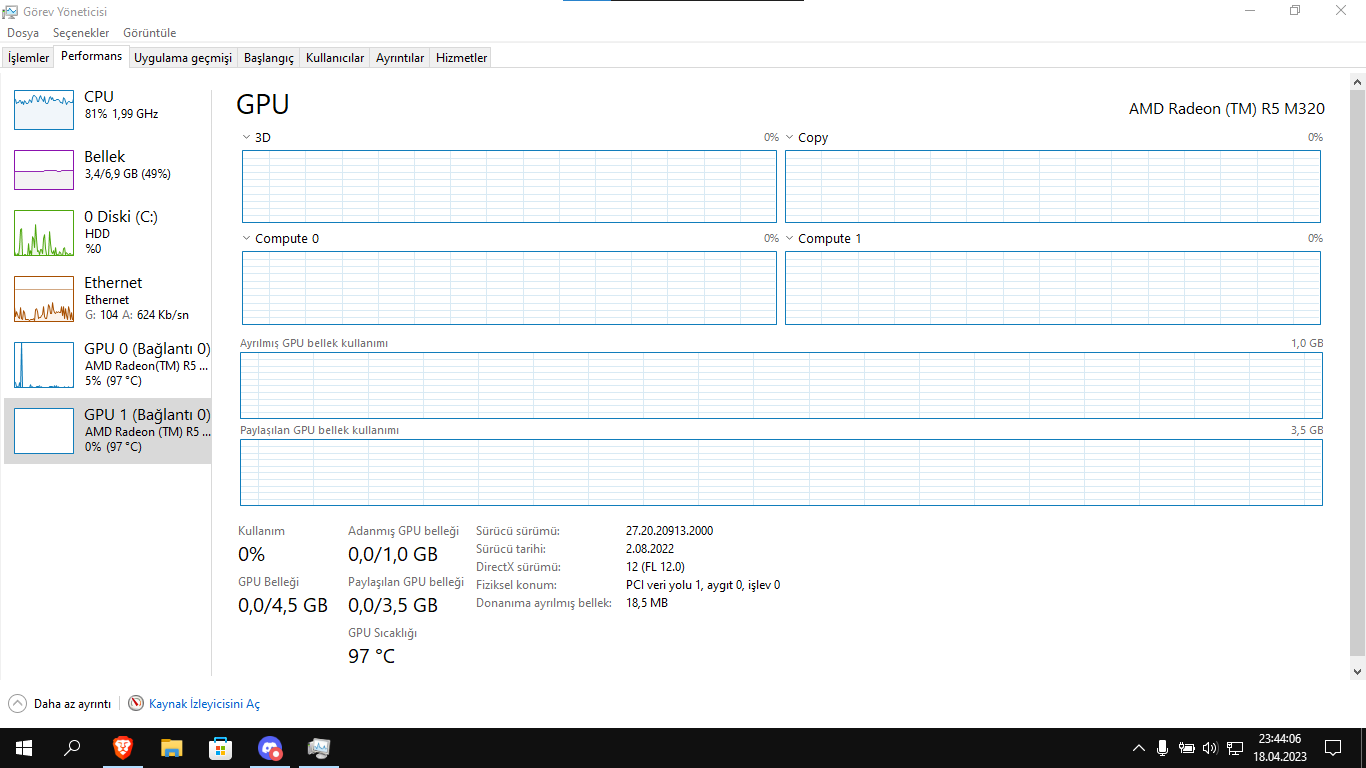Click the AMD Radeon (TM) R5 M320 heading
Image resolution: width=1366 pixels, height=768 pixels.
[1227, 108]
